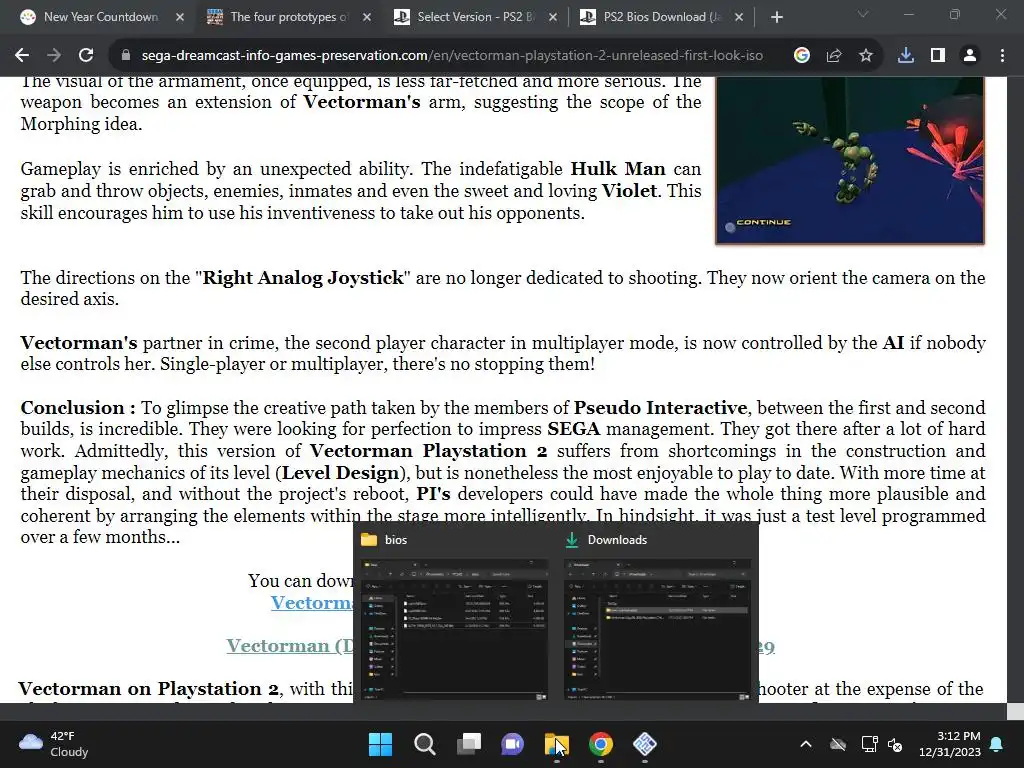Switch to Select Version - PS2 tab
The width and height of the screenshot is (1024, 768).
(x=476, y=17)
